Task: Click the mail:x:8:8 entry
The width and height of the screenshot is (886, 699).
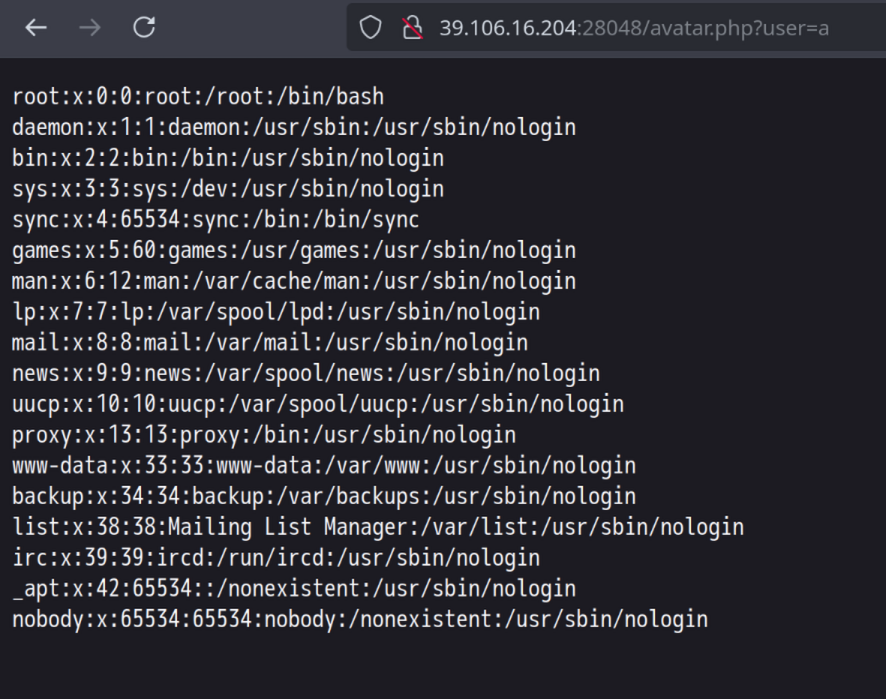Action: [x=270, y=342]
